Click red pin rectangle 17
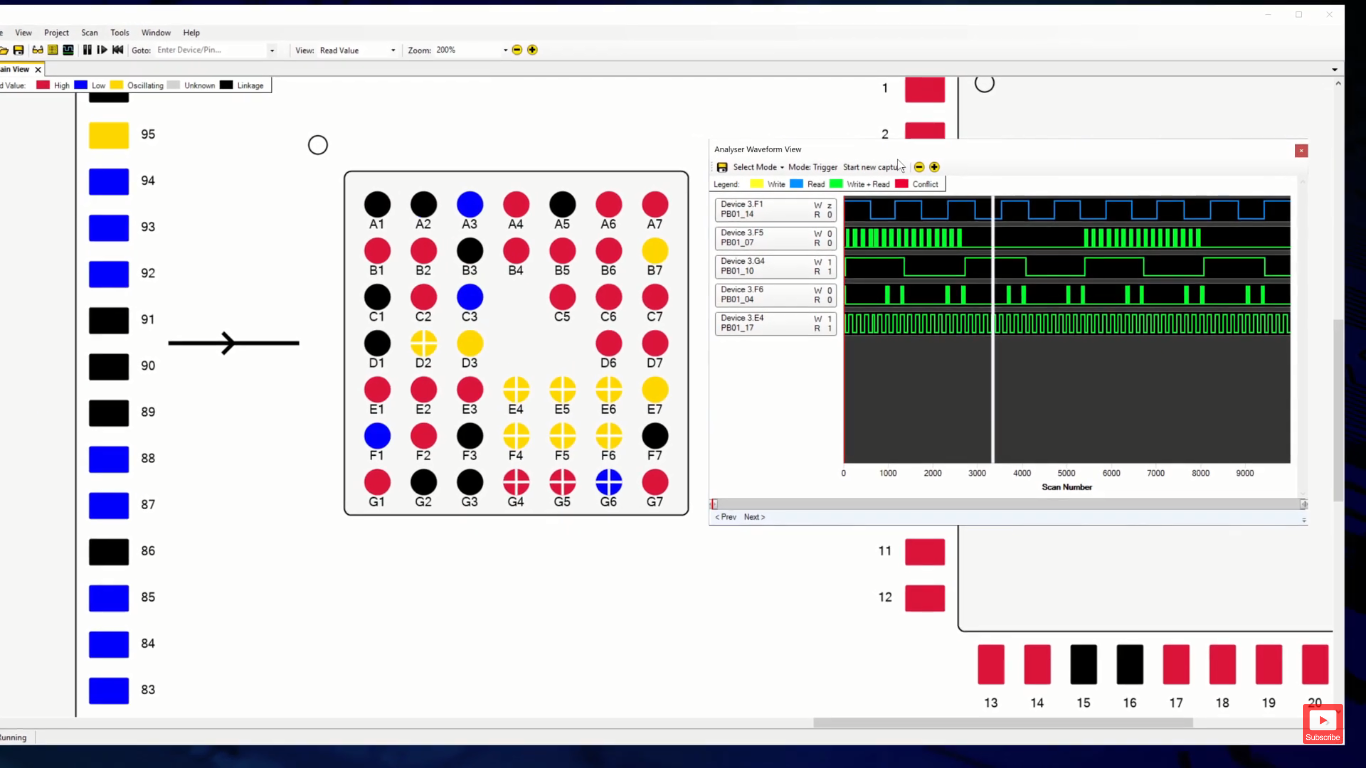This screenshot has height=768, width=1366. 1176,664
